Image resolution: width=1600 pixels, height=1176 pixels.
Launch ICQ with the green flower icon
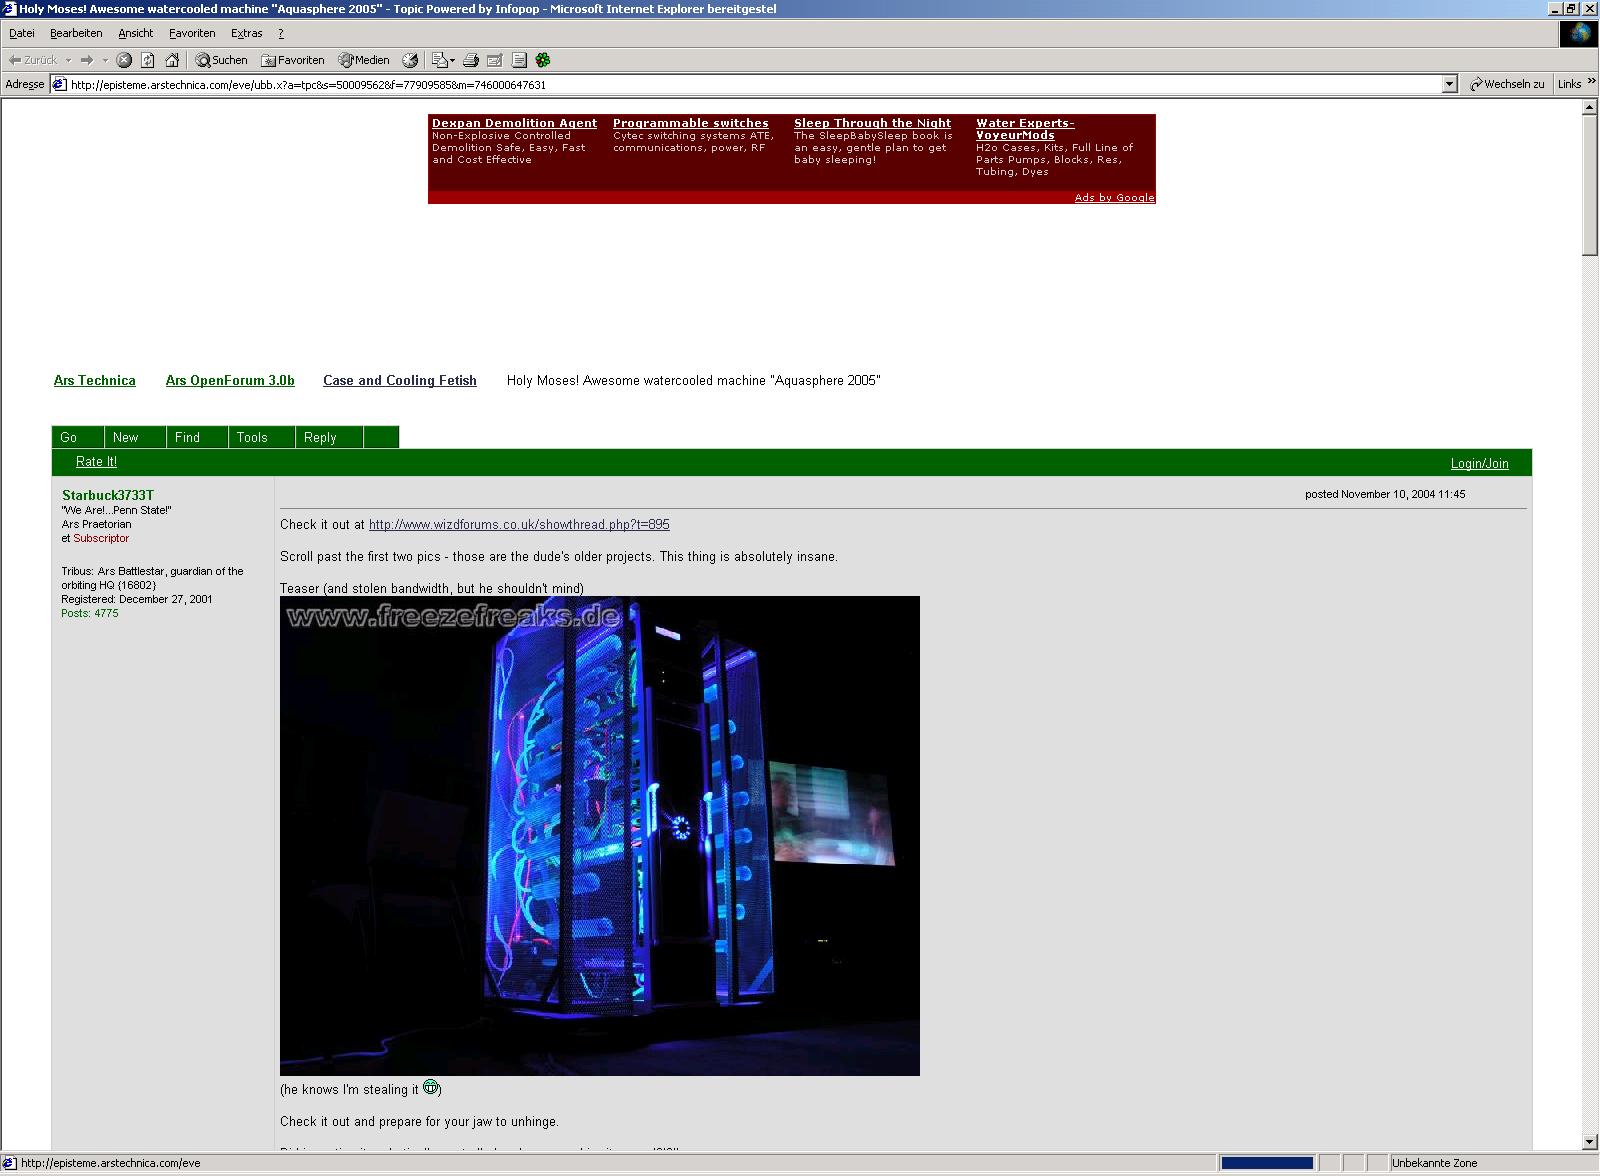coord(543,60)
